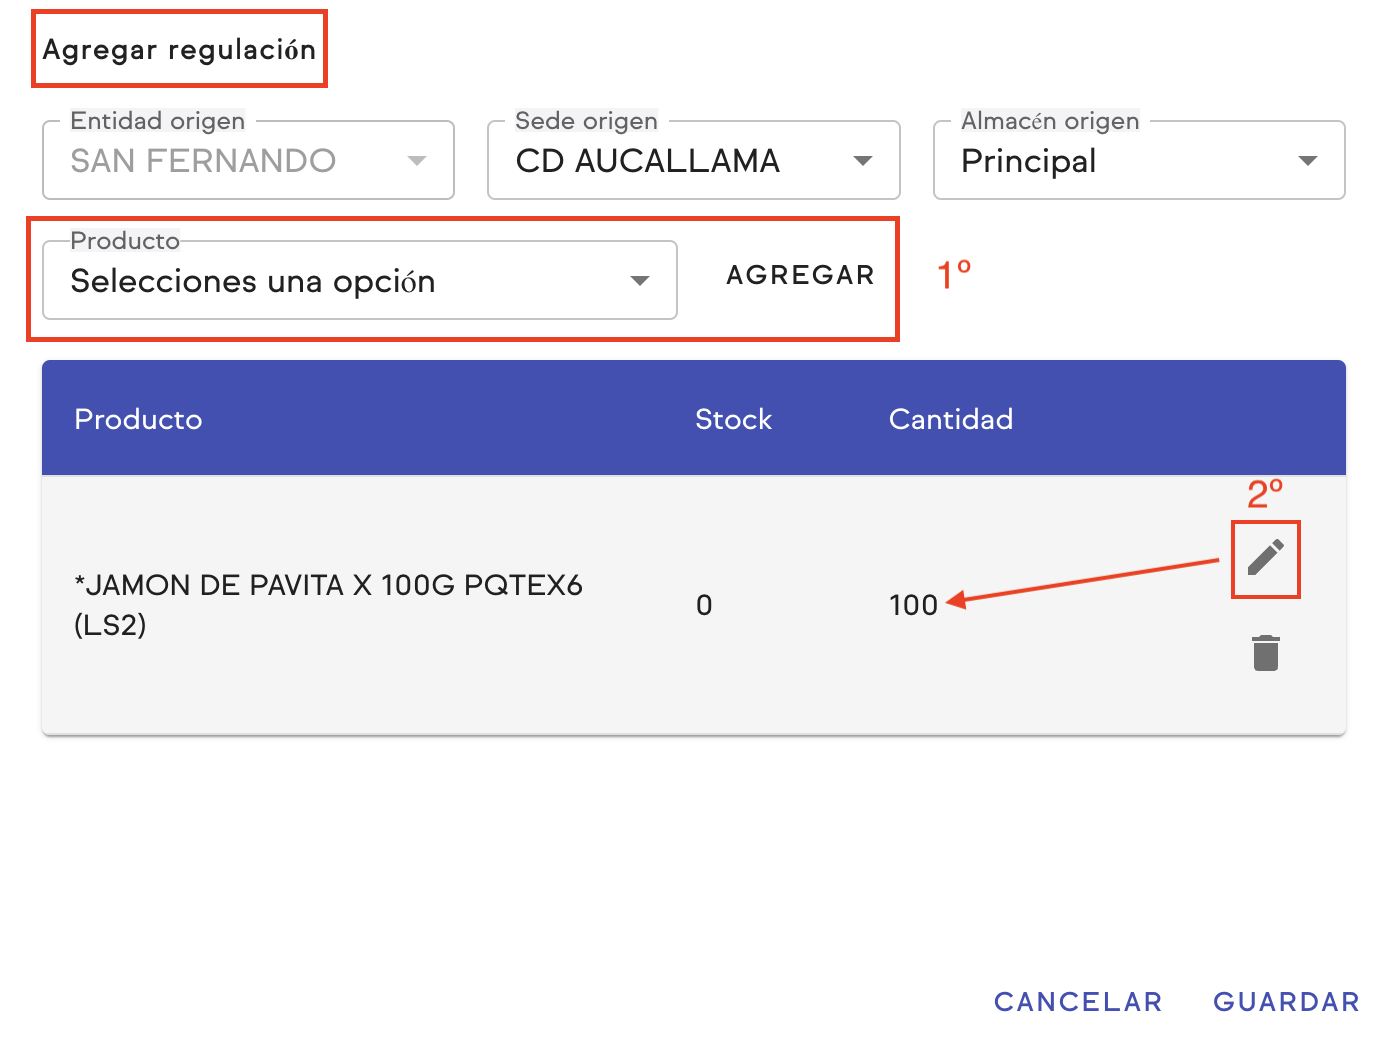Click the Producto column header
This screenshot has width=1382, height=1046.
pyautogui.click(x=138, y=419)
